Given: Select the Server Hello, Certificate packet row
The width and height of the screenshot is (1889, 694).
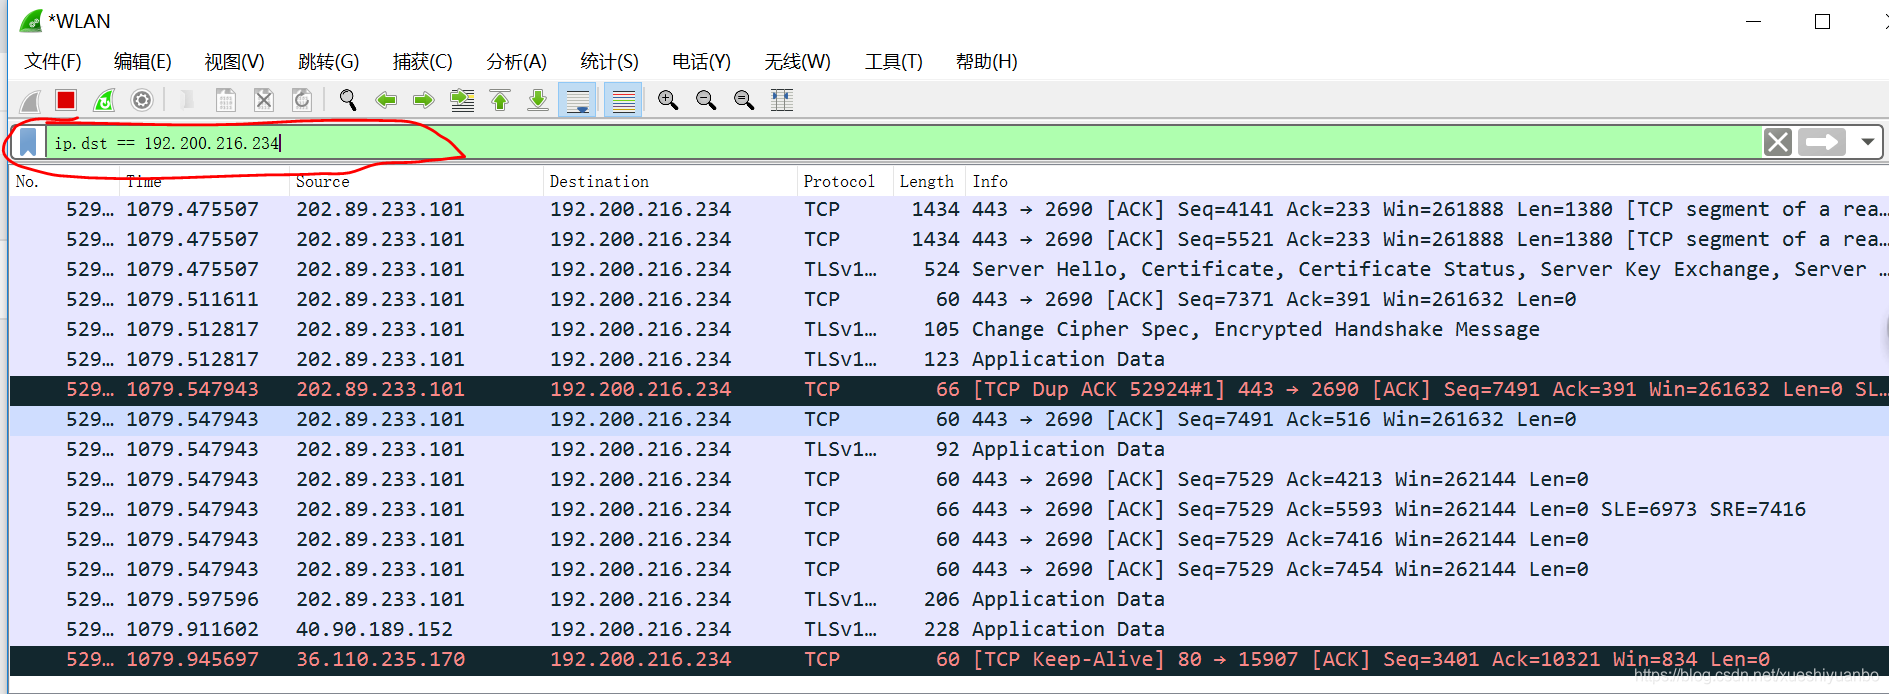Looking at the screenshot, I should click(949, 269).
